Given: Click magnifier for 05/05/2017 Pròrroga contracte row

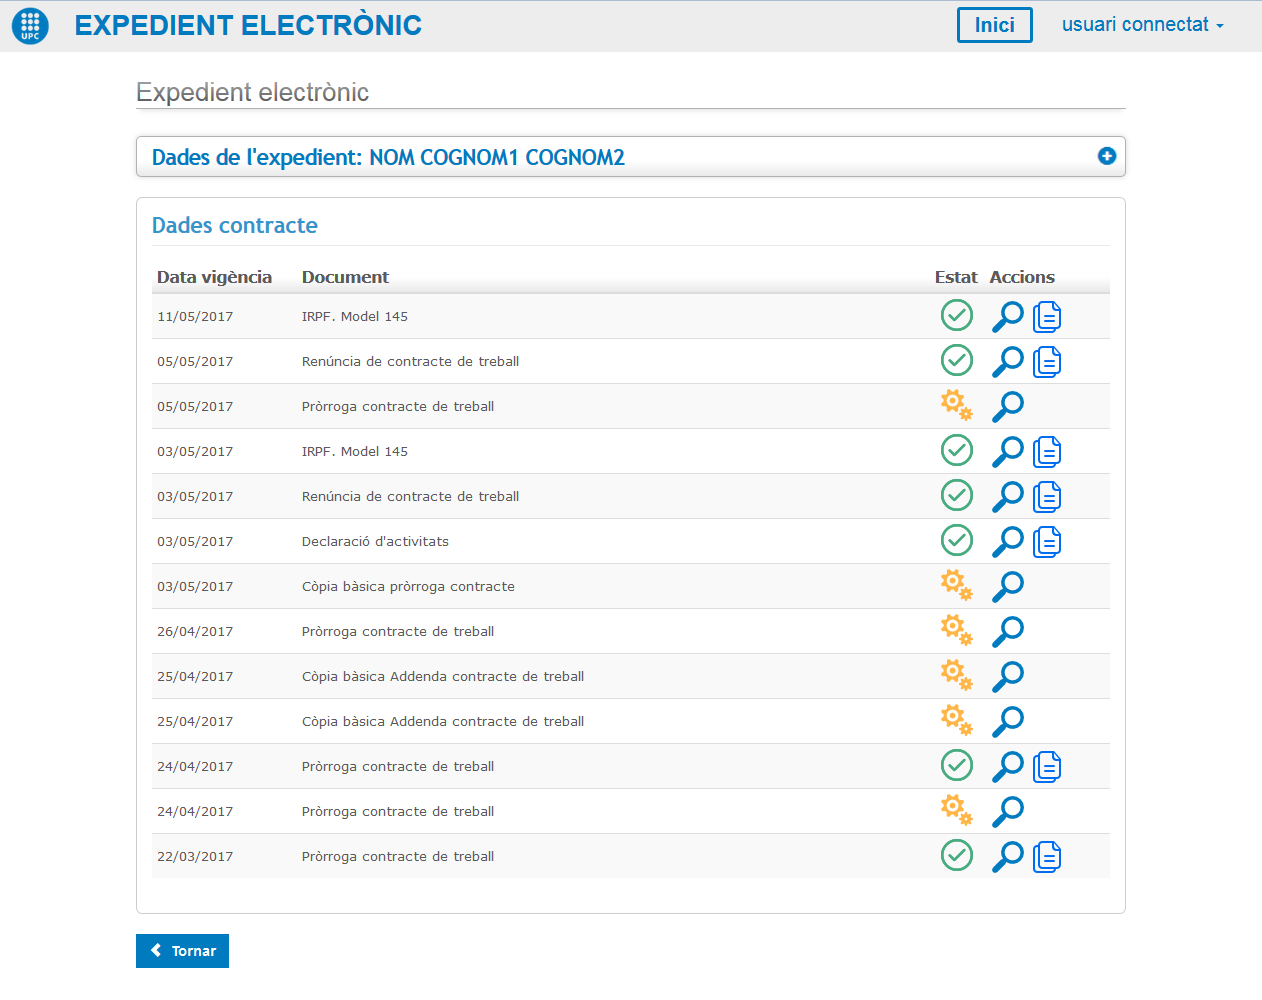Looking at the screenshot, I should coord(1007,406).
